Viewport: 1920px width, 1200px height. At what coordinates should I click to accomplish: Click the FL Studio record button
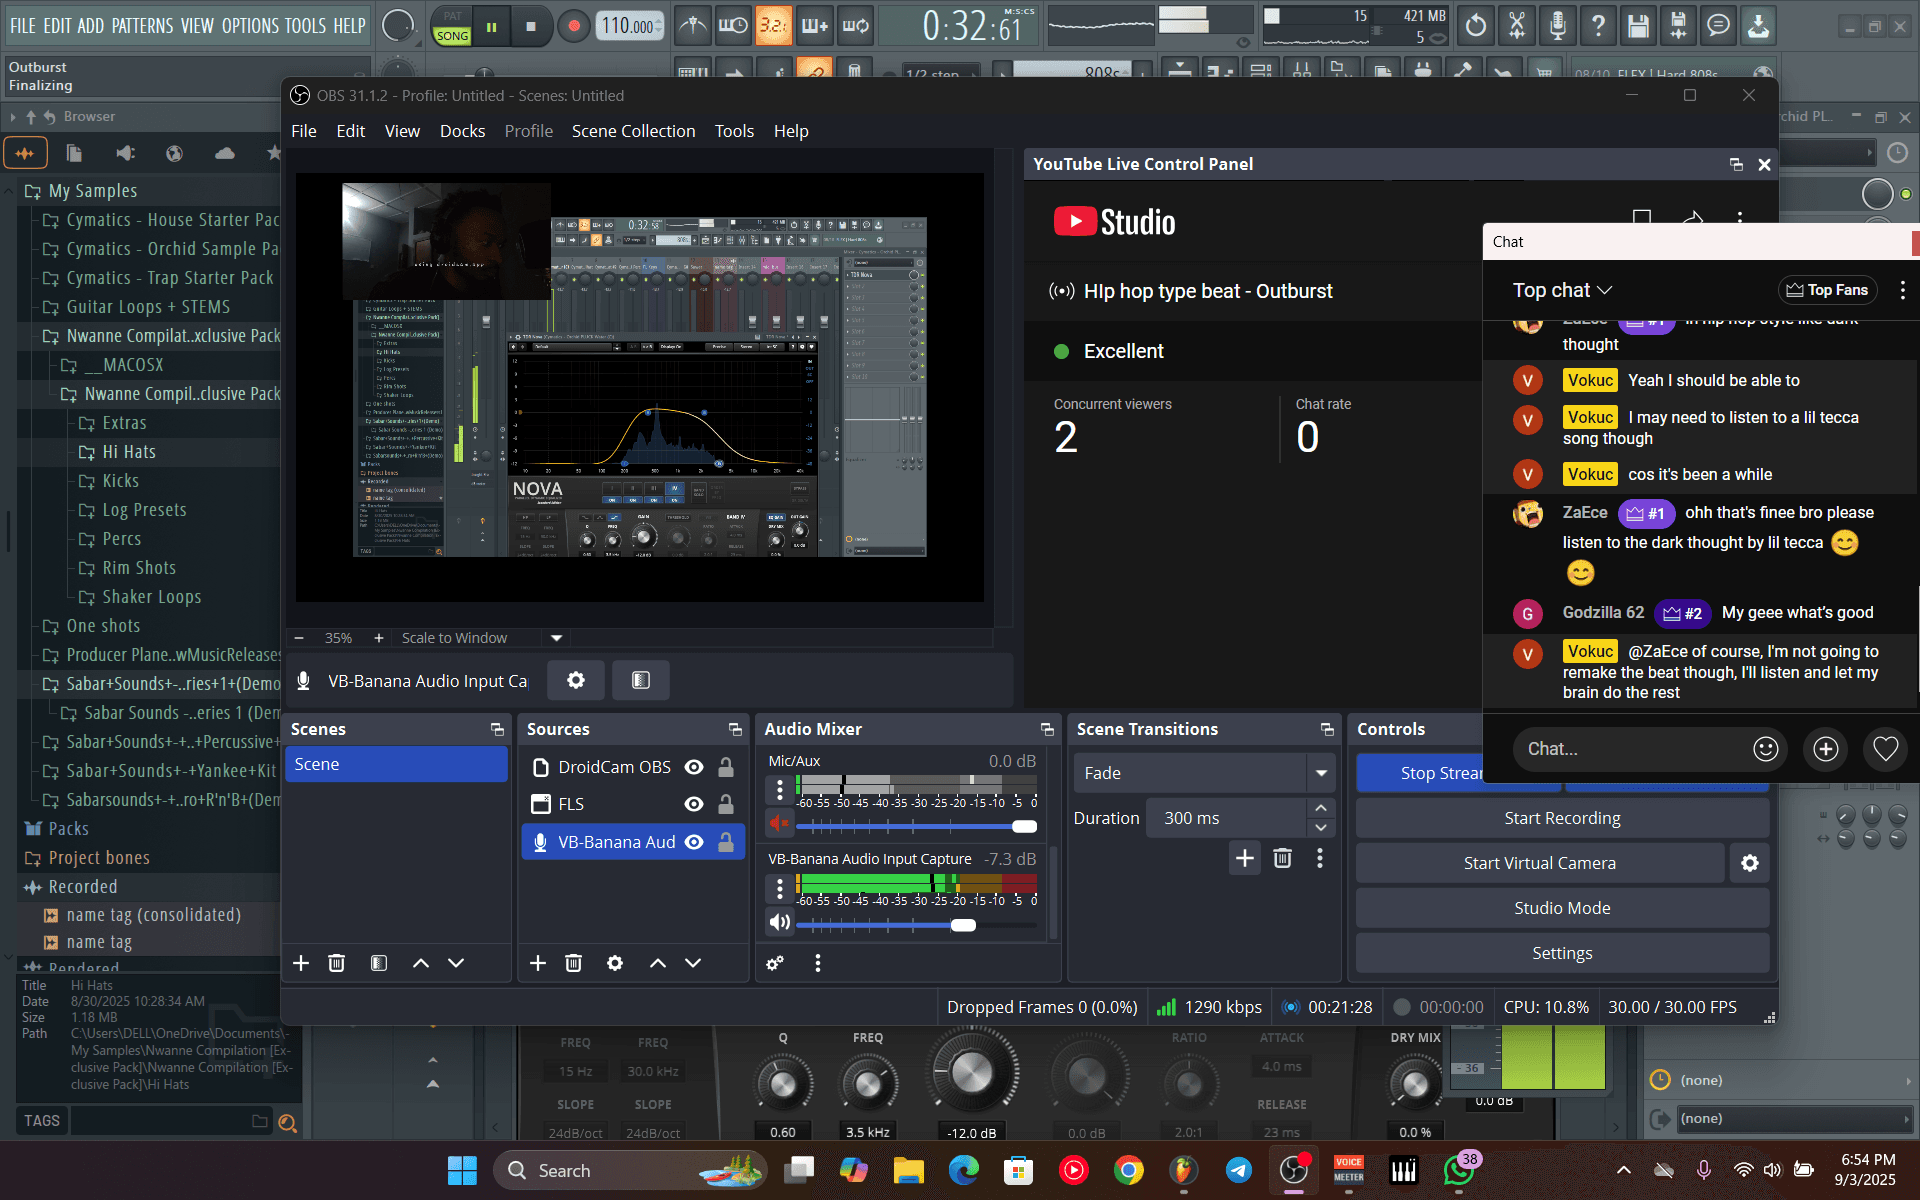point(574,27)
